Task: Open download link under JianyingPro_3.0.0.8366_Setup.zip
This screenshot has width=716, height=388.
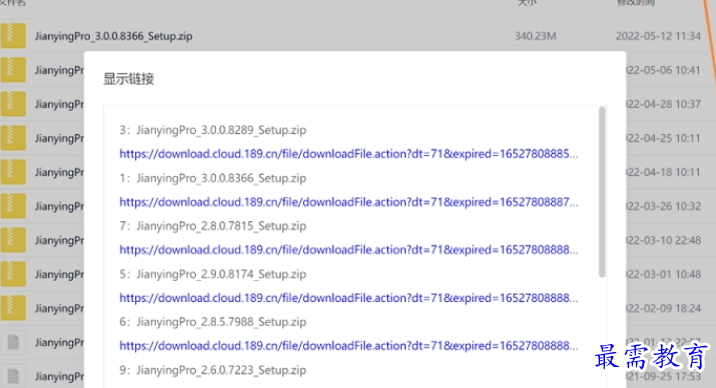Action: point(349,202)
